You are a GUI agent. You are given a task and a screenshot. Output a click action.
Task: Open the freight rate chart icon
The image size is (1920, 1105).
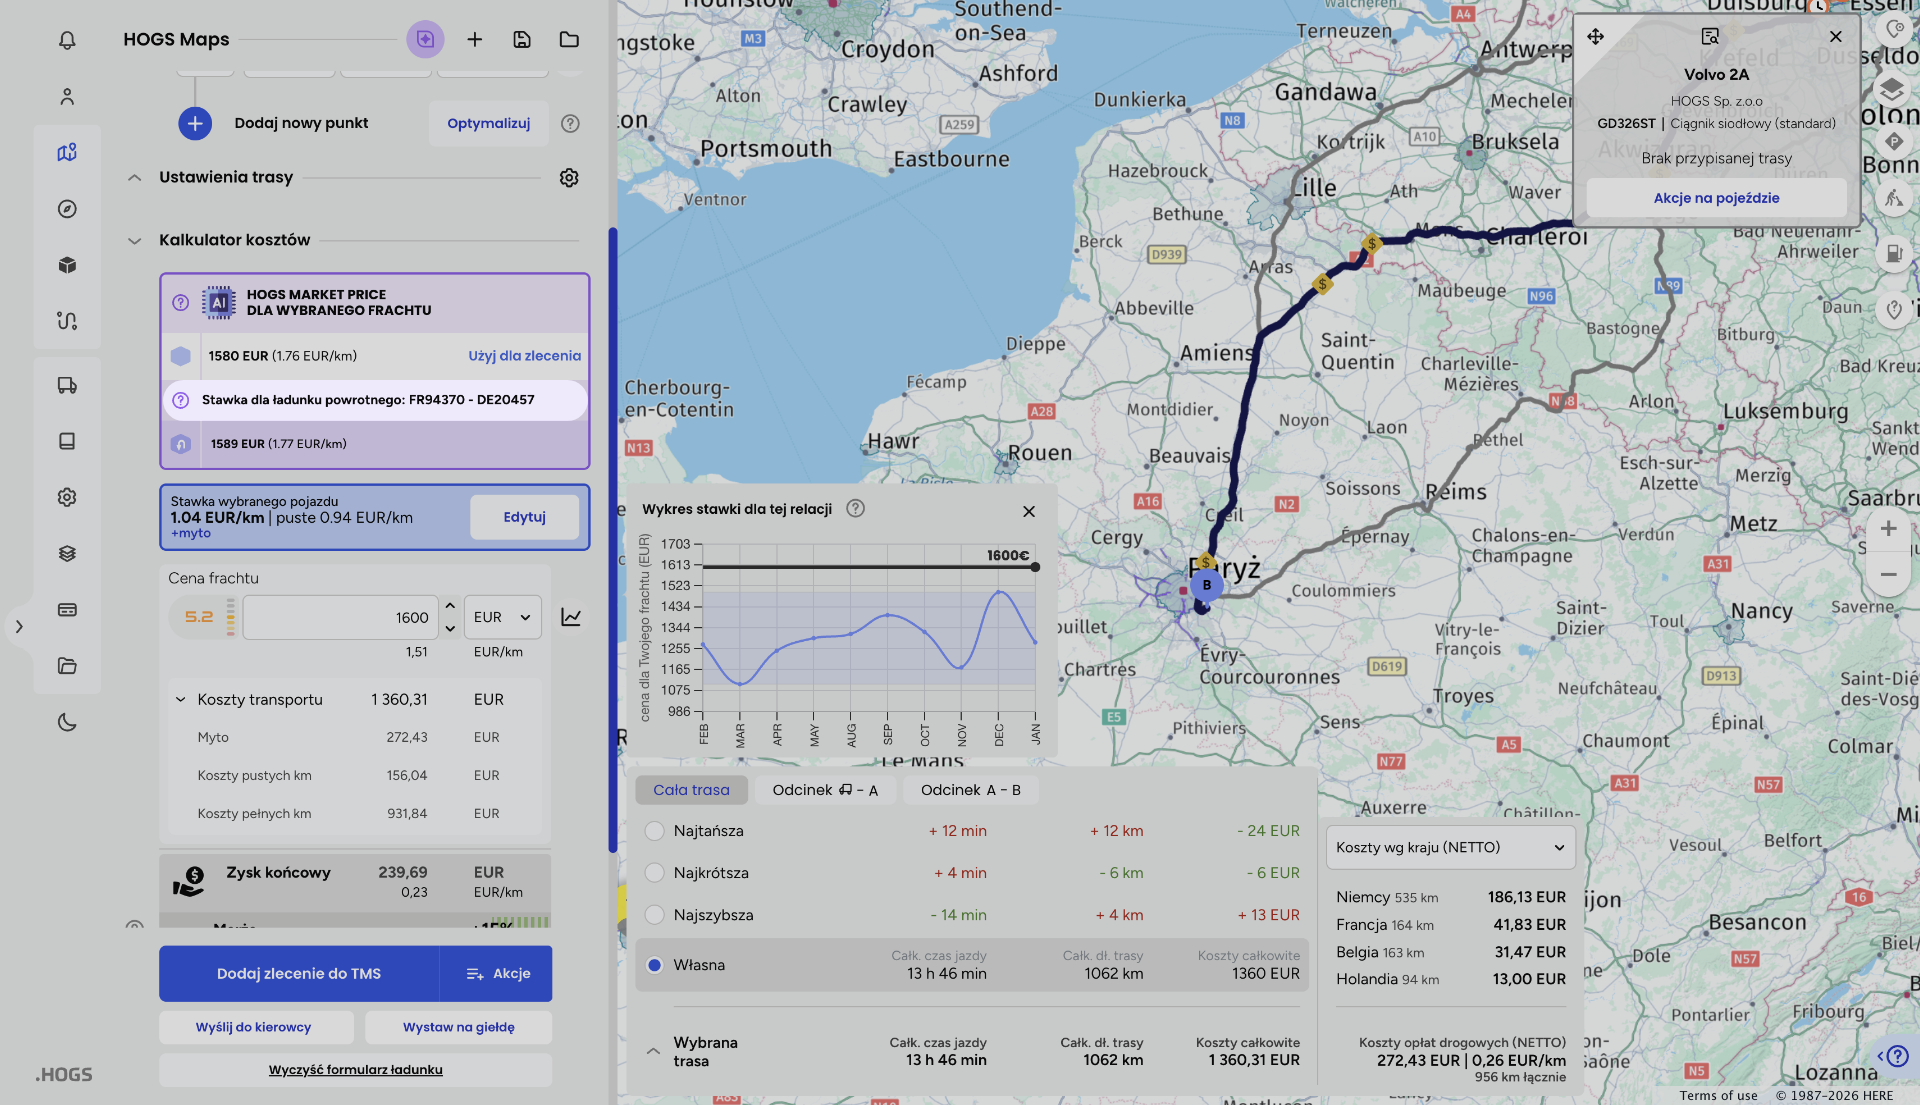coord(571,618)
